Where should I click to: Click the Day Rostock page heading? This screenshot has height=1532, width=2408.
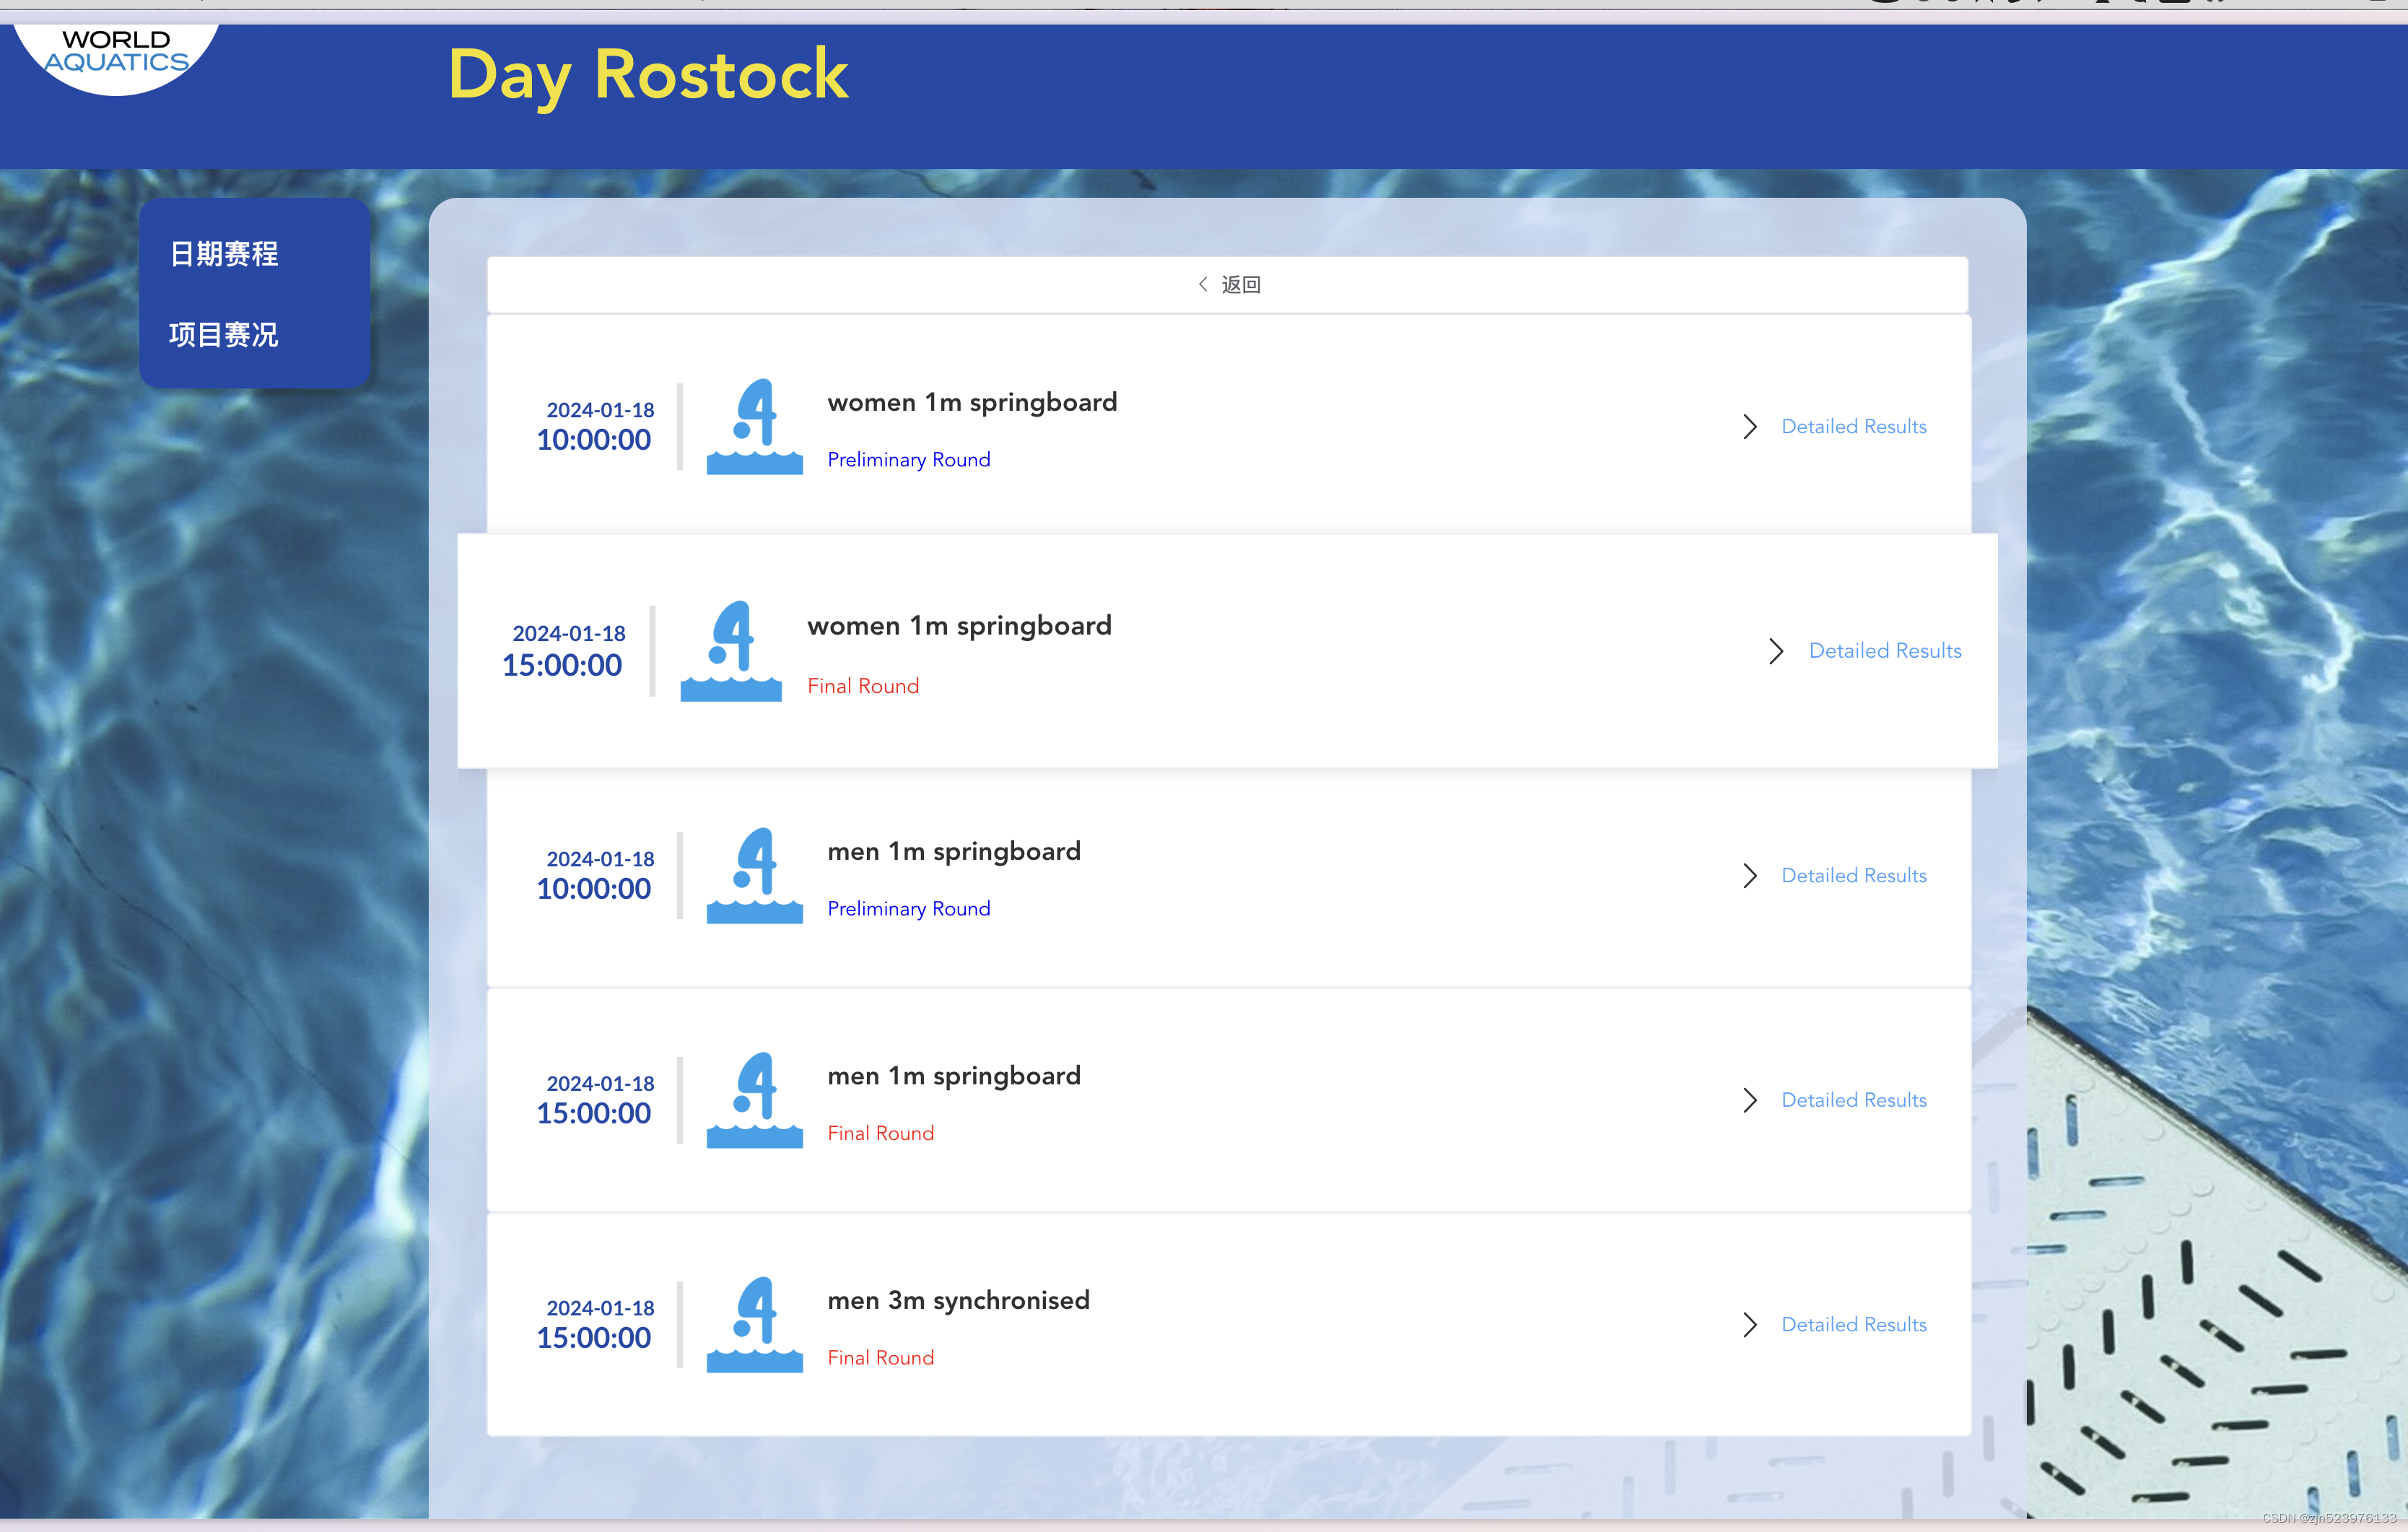click(x=648, y=75)
